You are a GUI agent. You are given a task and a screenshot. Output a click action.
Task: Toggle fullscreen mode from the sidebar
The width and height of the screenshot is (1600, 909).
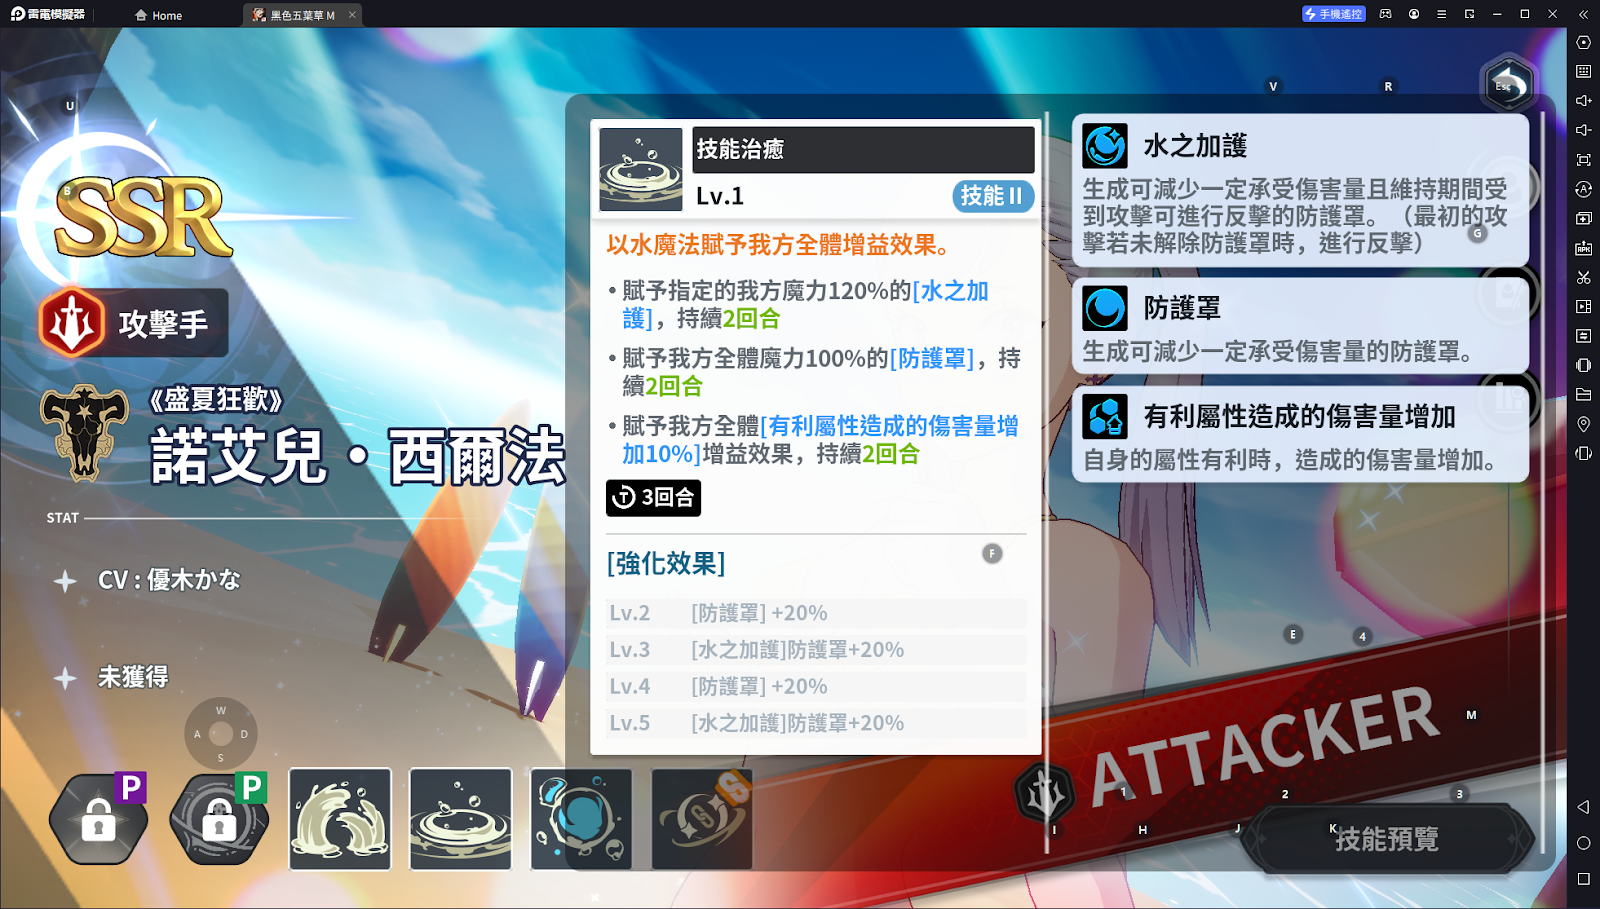(x=1583, y=160)
